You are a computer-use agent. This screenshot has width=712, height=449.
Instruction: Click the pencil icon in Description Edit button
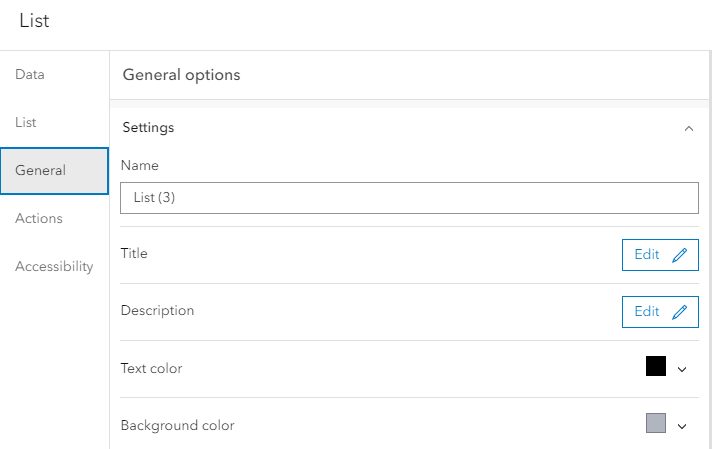679,312
